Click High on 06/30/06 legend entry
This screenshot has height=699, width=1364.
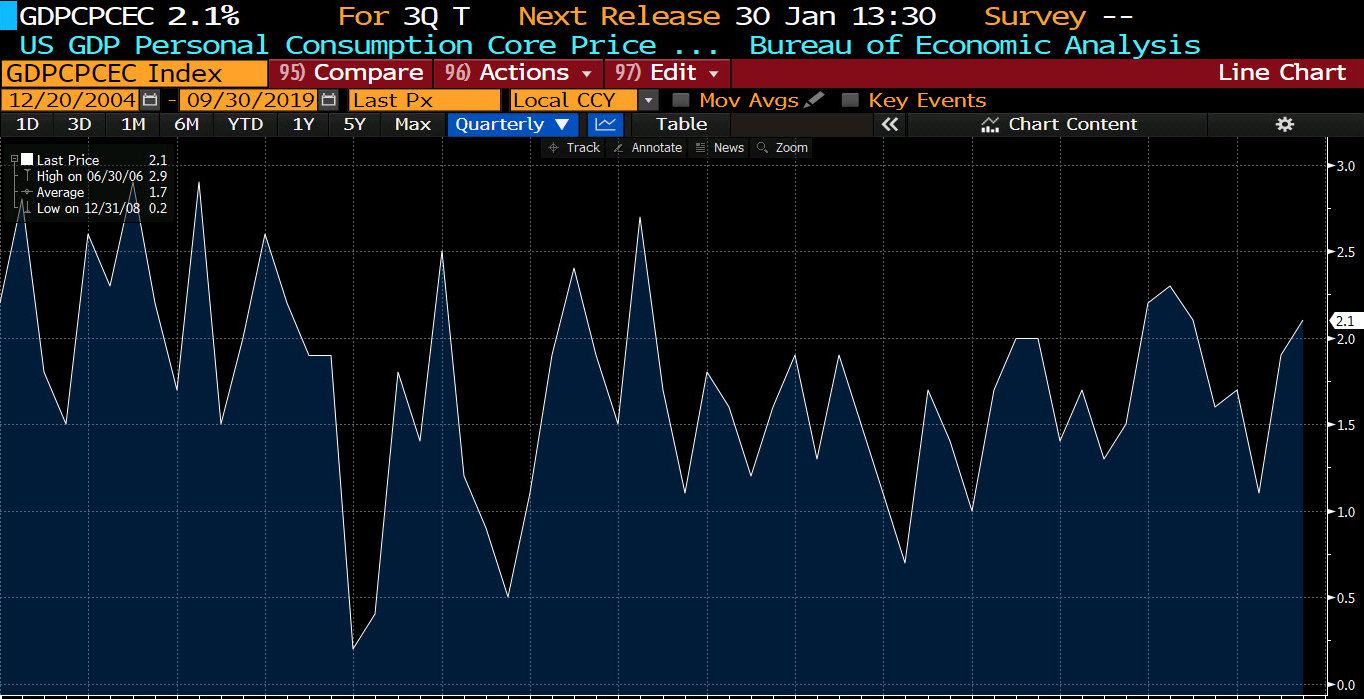[x=101, y=176]
